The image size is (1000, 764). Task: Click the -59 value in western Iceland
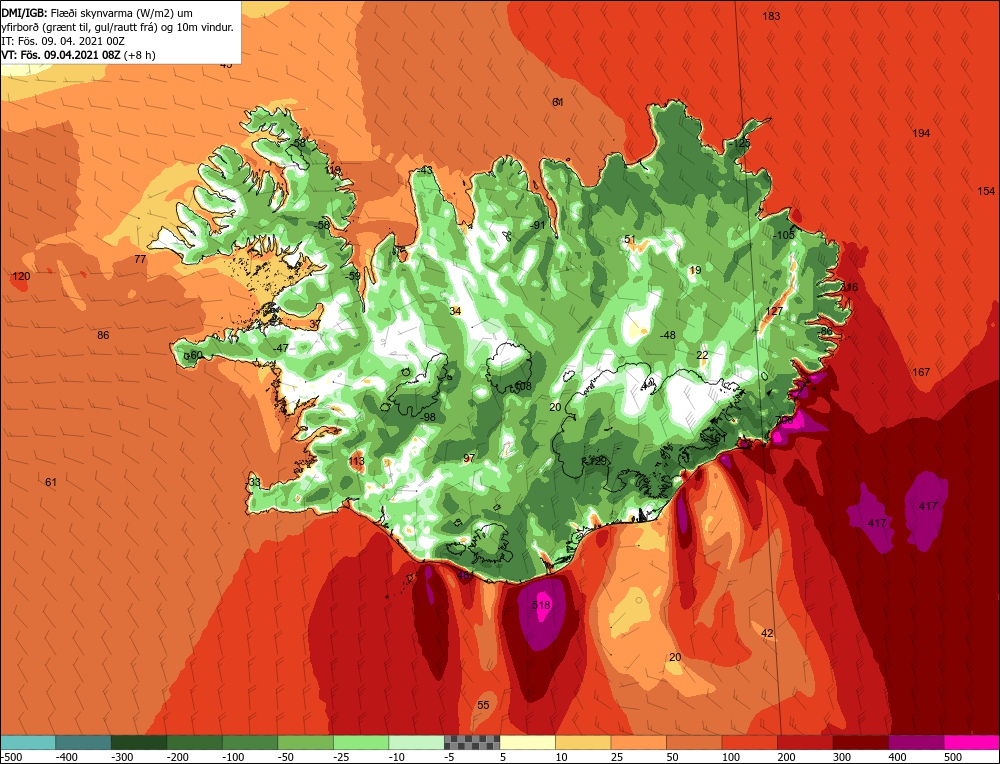click(352, 276)
